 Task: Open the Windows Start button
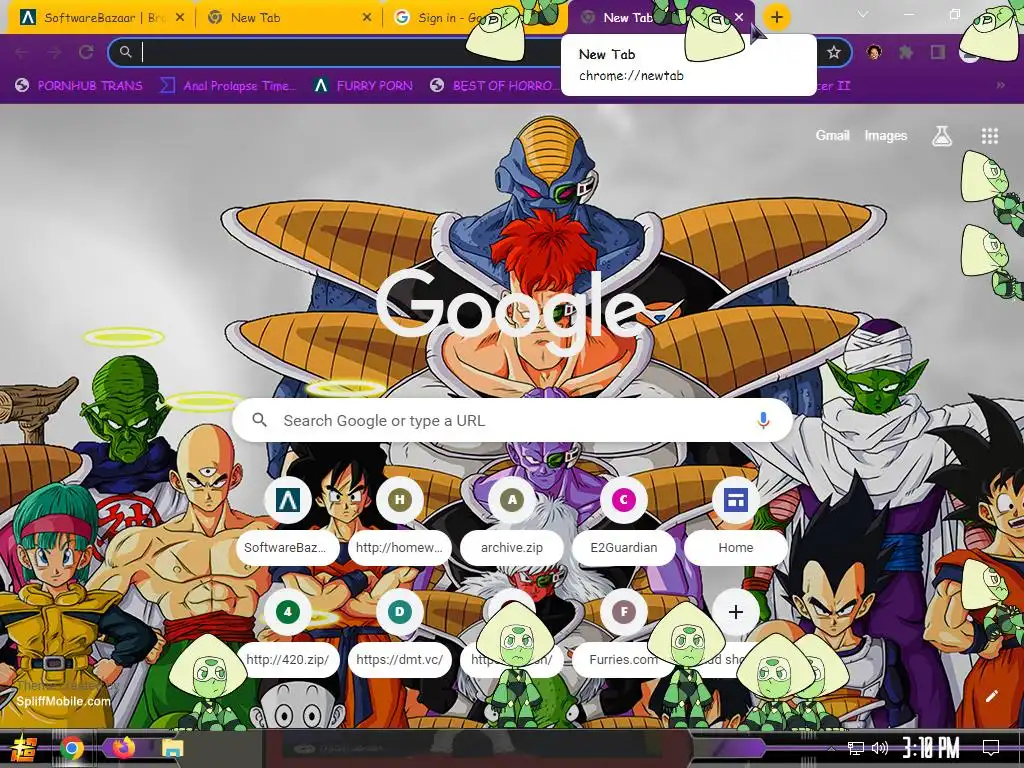24,748
